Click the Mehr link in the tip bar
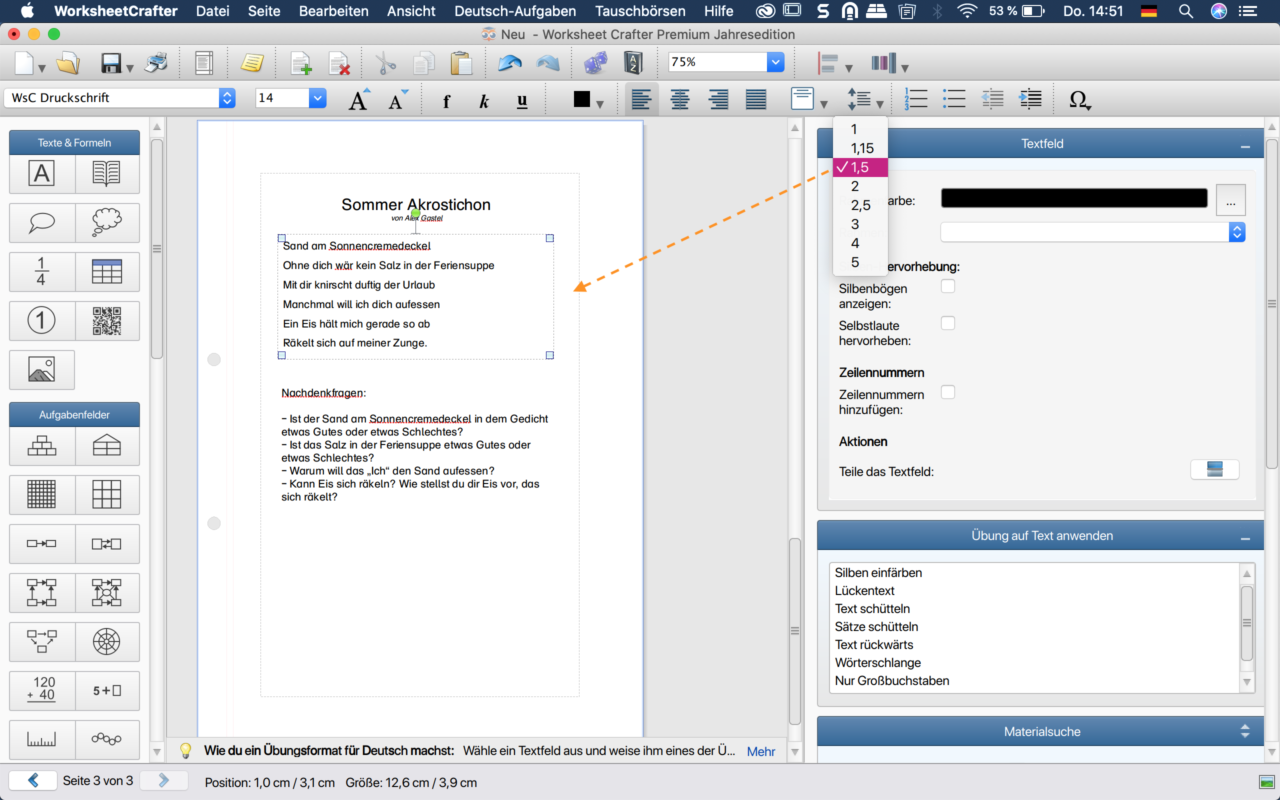1280x800 pixels. pyautogui.click(x=761, y=751)
